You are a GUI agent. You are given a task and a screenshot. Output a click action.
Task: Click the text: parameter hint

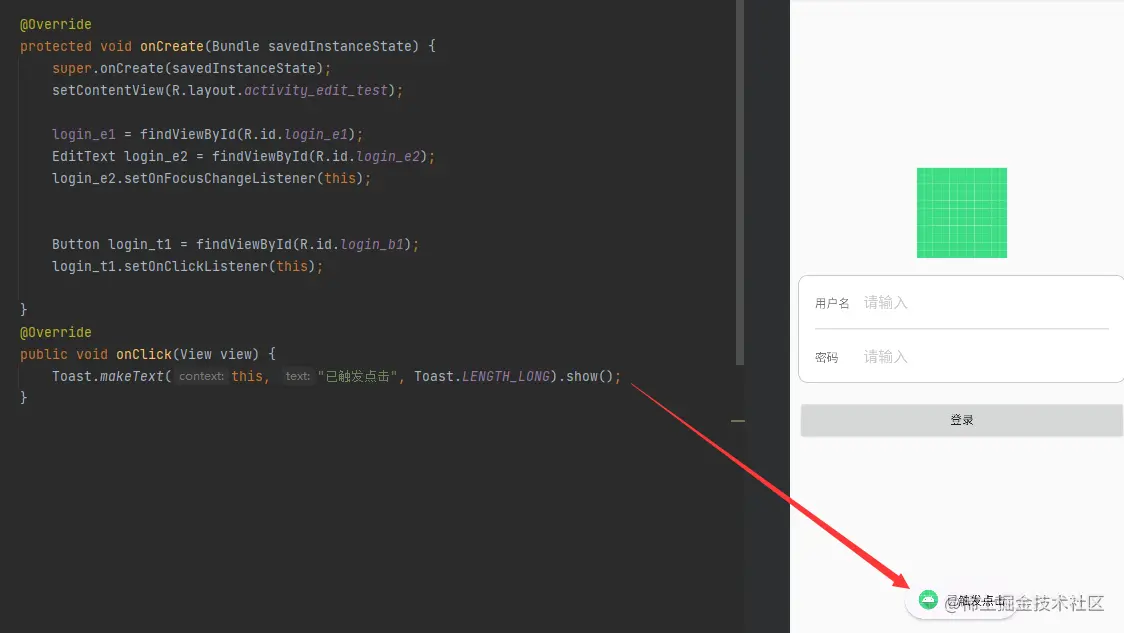(x=297, y=376)
